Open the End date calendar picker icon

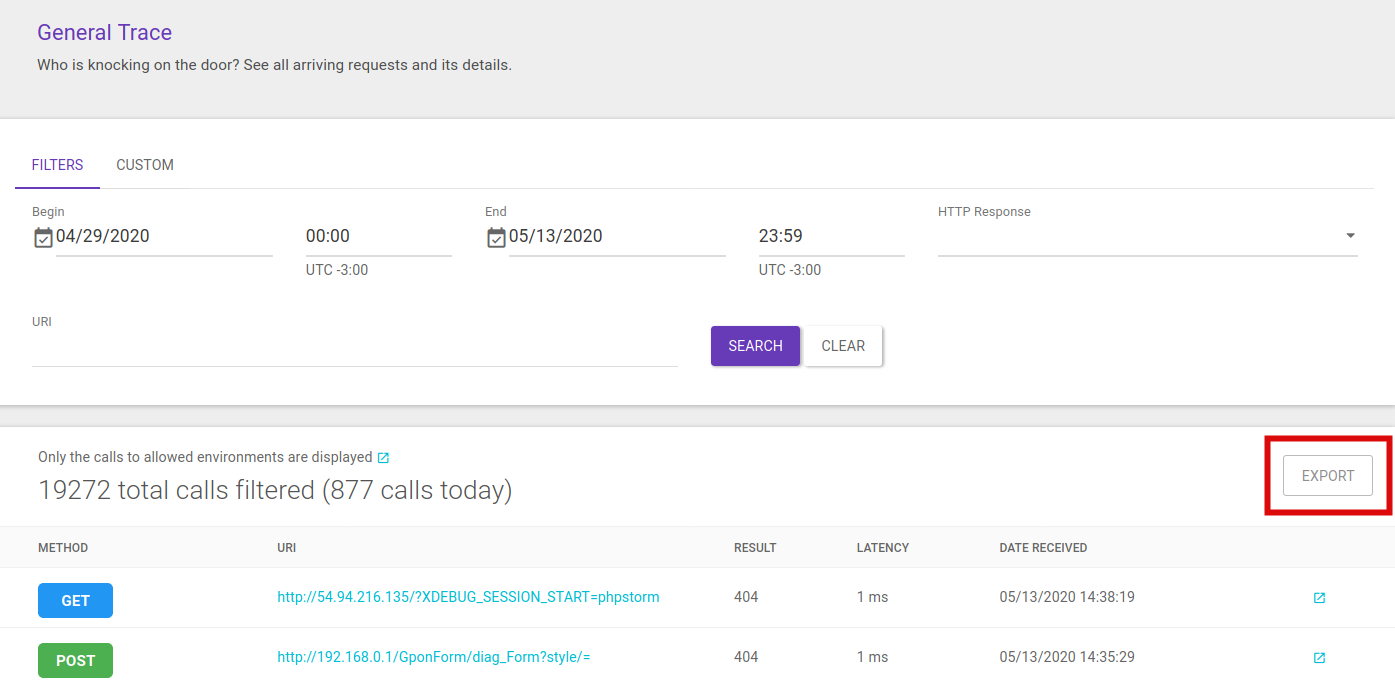click(496, 237)
